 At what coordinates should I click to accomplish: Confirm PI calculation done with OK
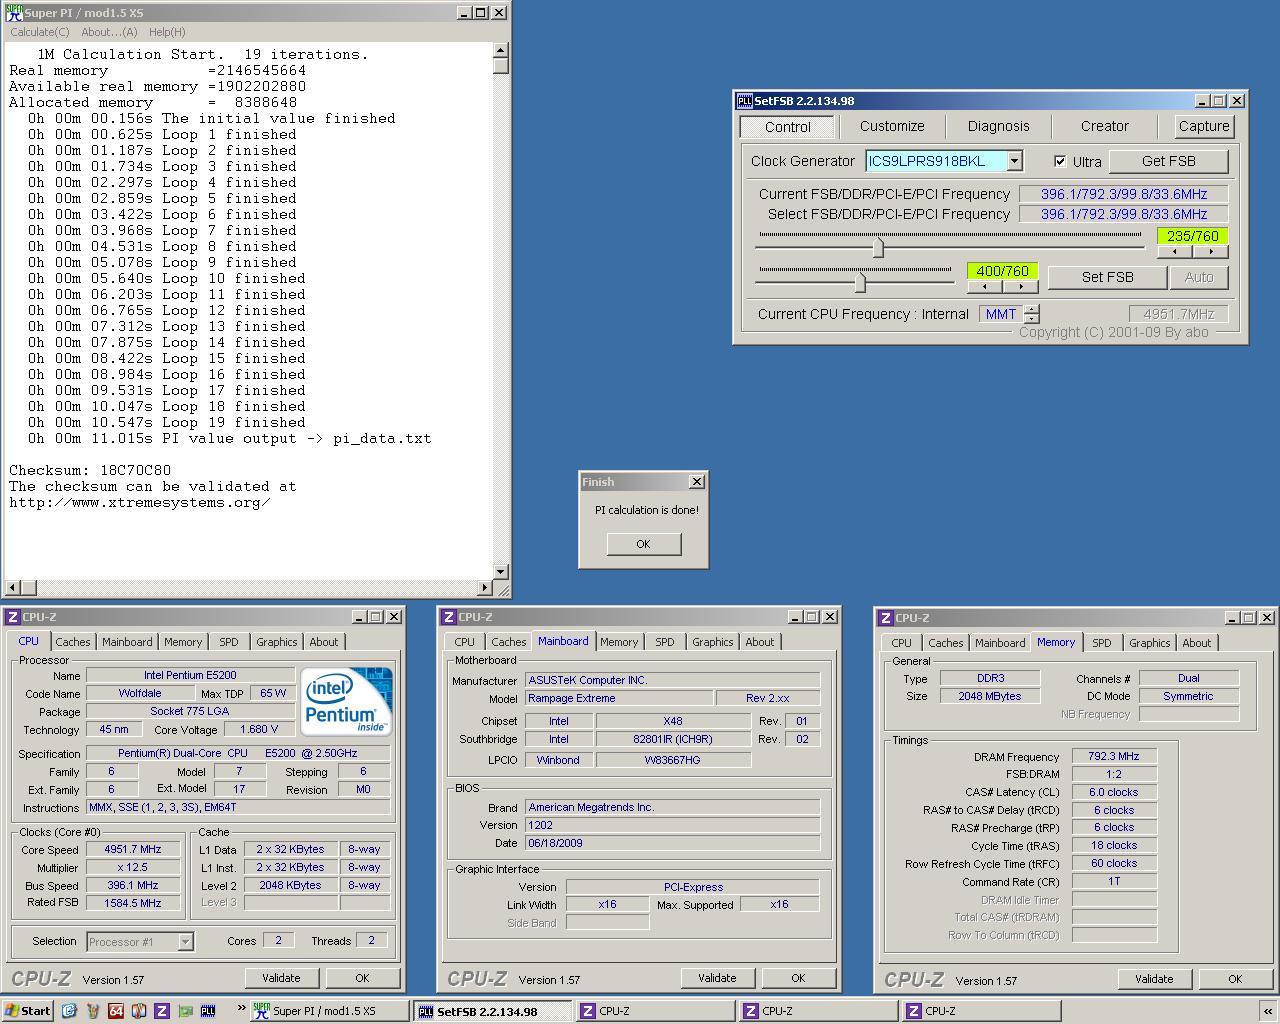tap(643, 544)
